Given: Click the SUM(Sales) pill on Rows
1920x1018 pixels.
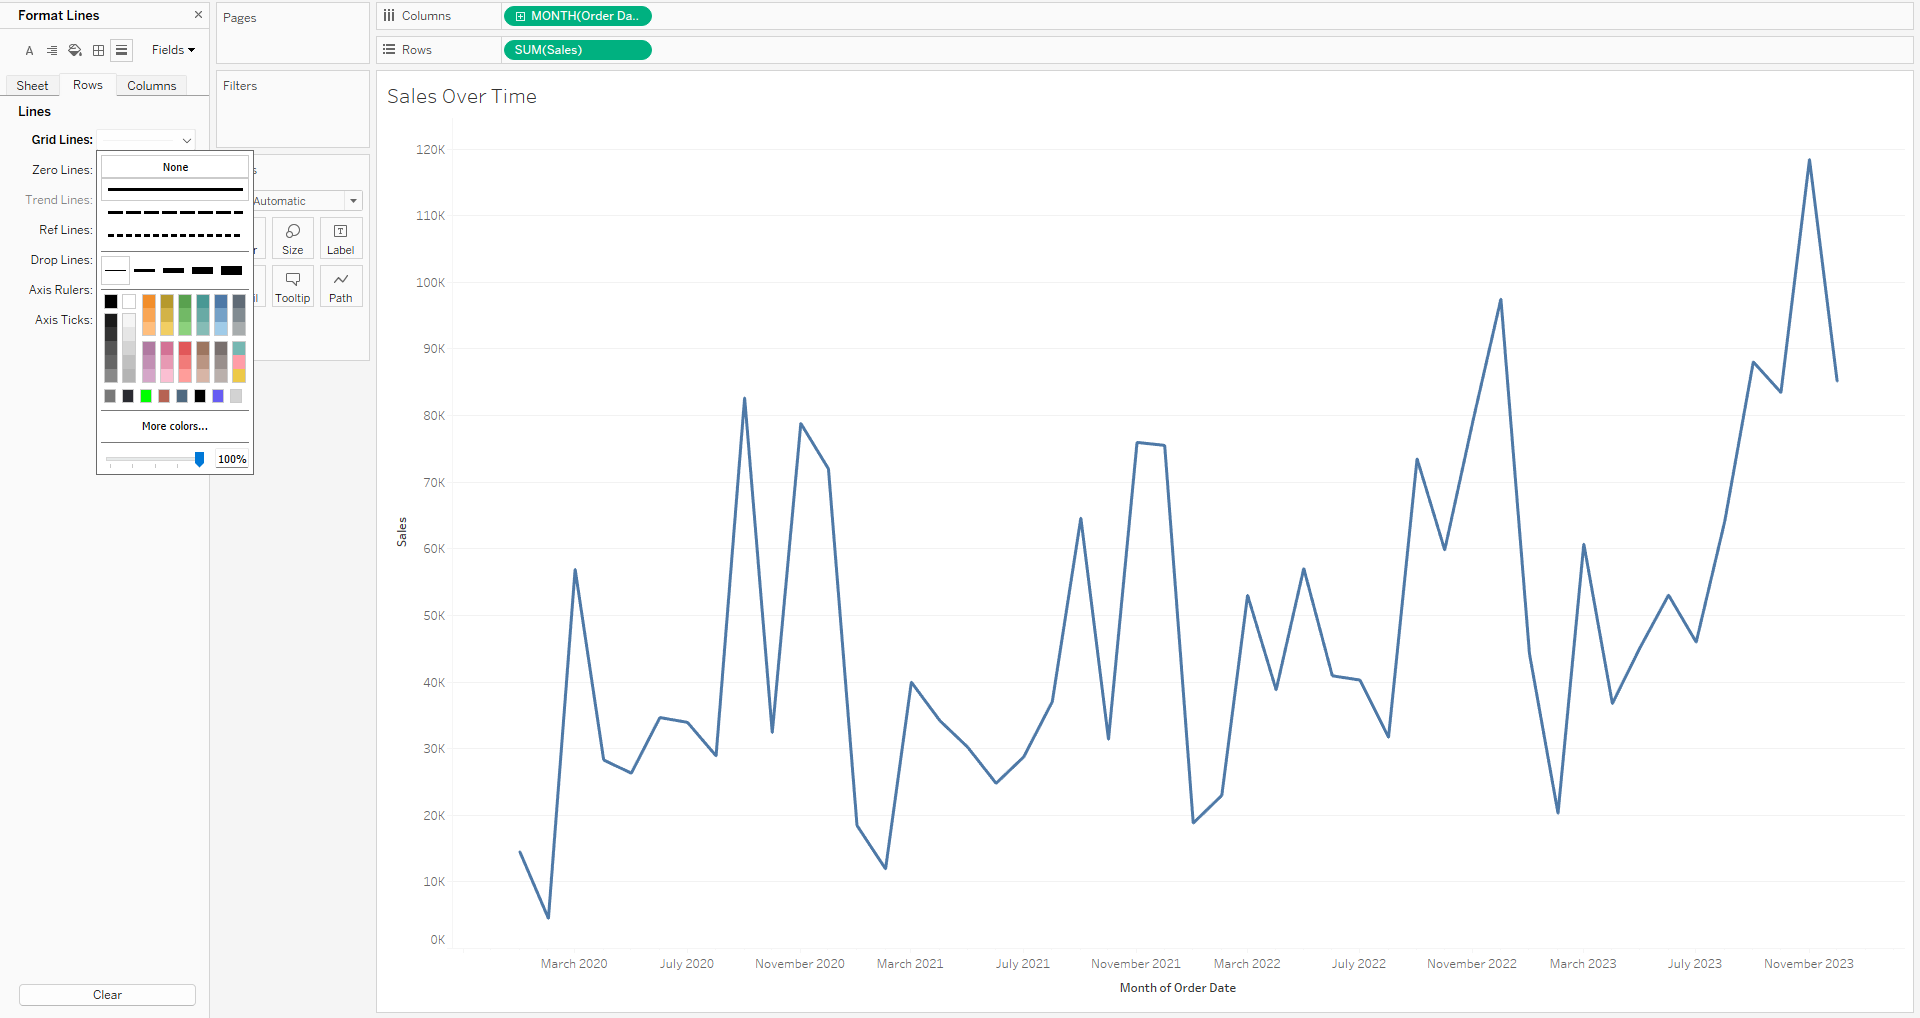Looking at the screenshot, I should click(577, 50).
